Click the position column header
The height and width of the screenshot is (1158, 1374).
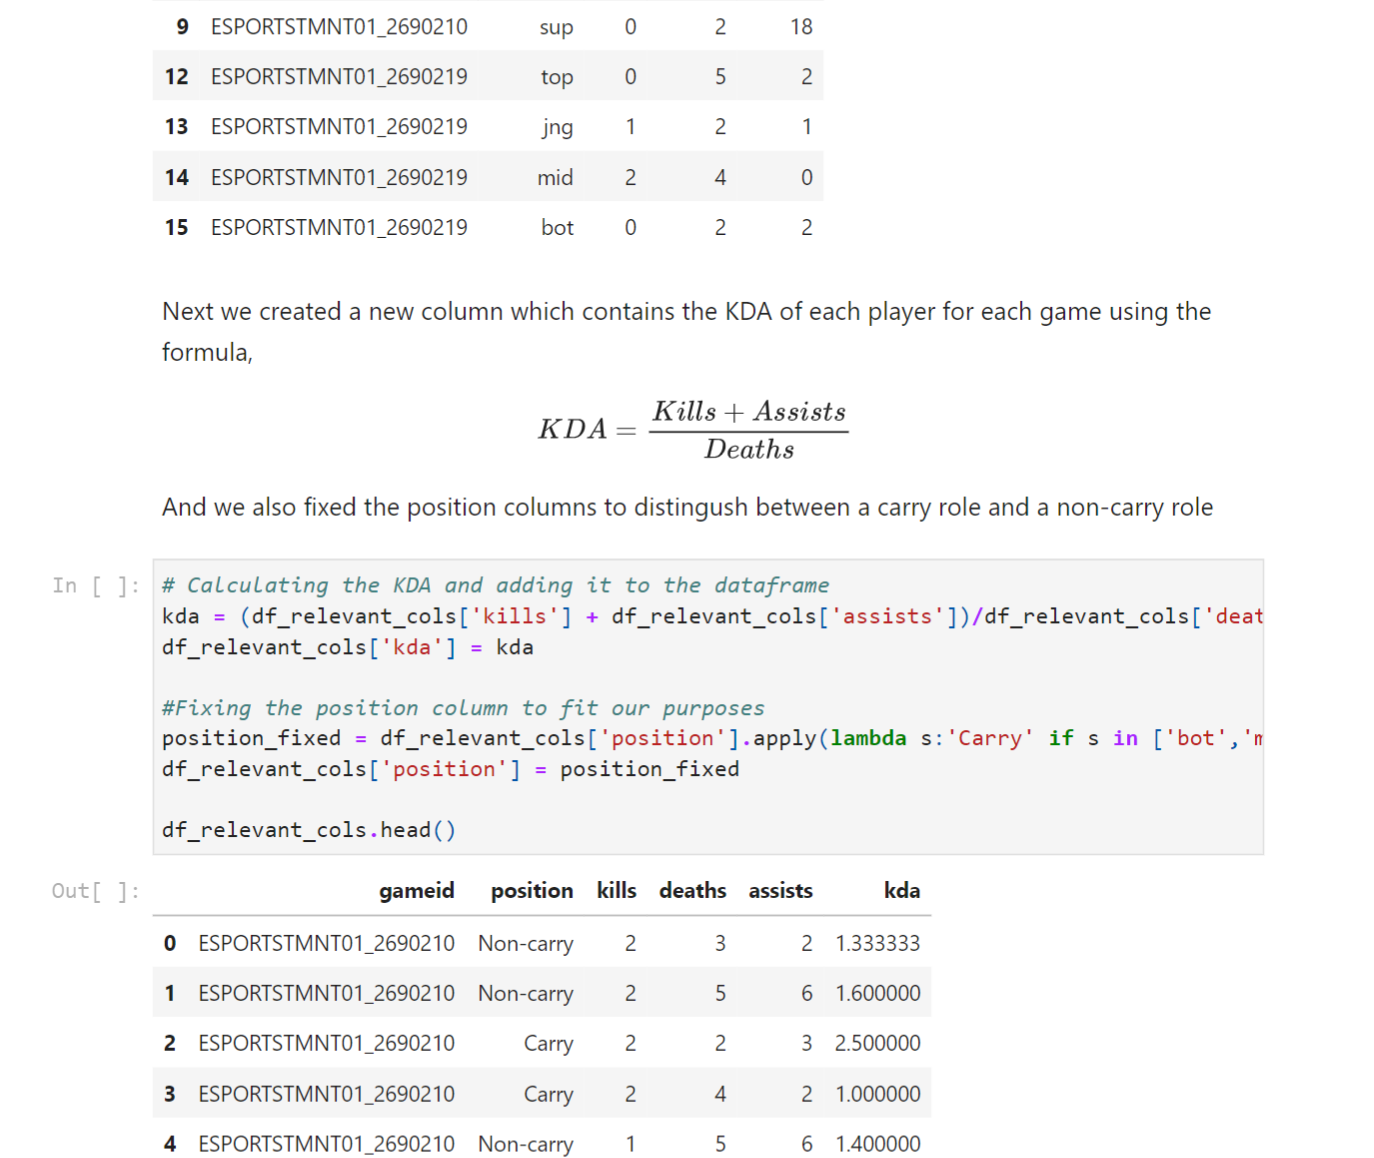click(530, 891)
